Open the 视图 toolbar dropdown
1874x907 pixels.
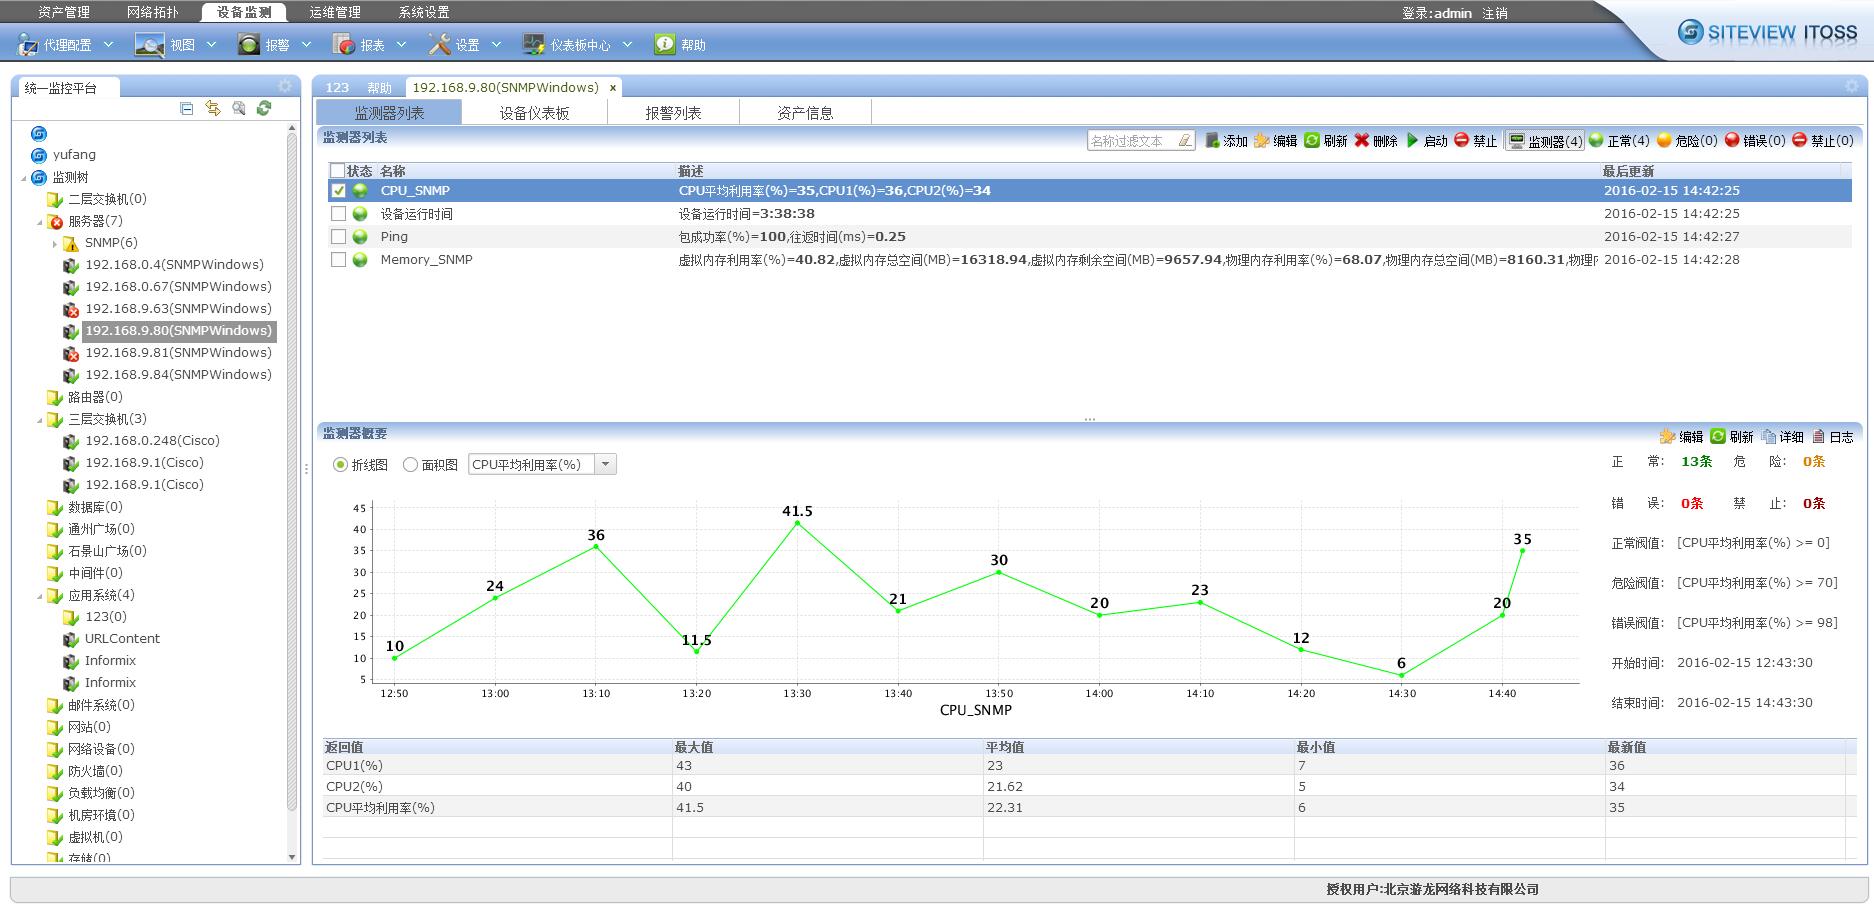tap(211, 45)
